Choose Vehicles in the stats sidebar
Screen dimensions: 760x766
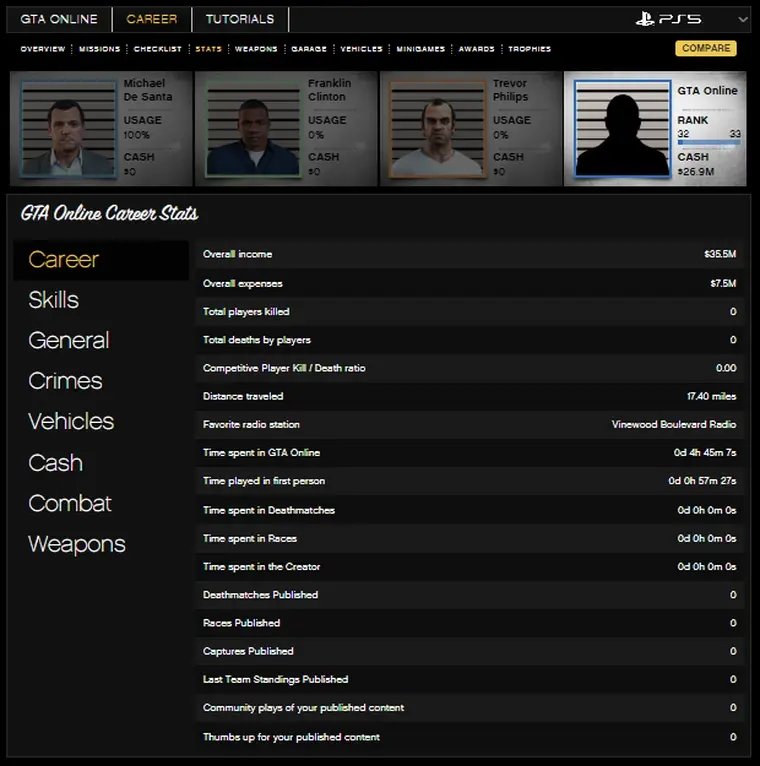(x=71, y=422)
